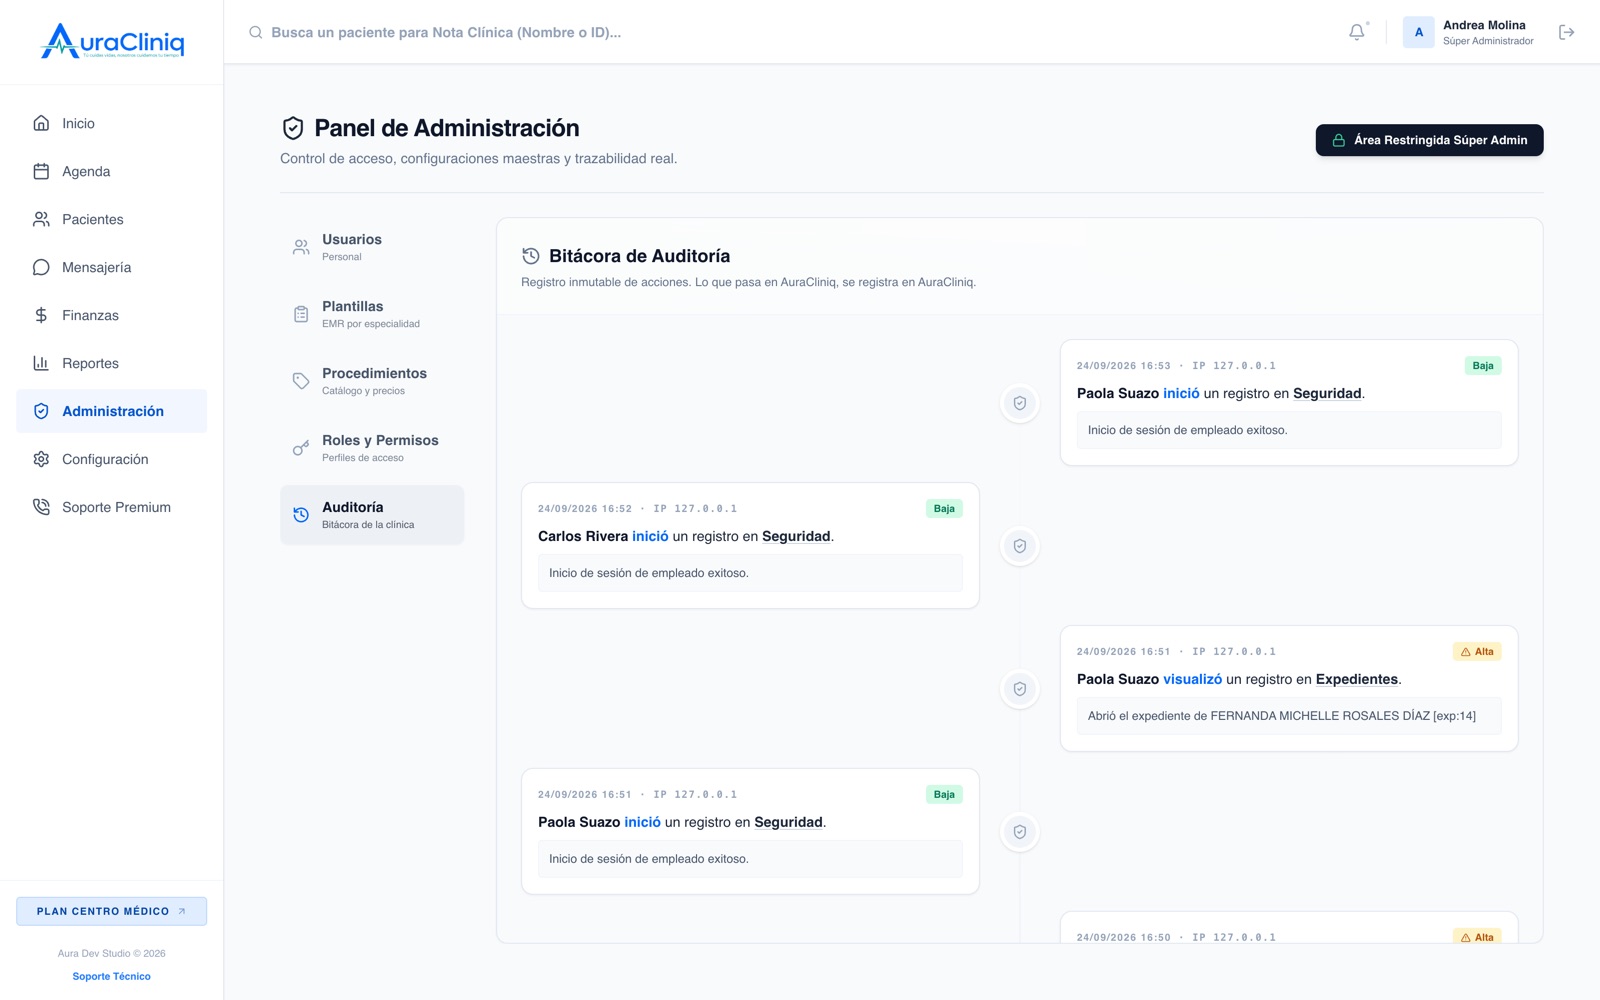1600x1000 pixels.
Task: Click the Reportes bar chart icon
Action: [41, 363]
